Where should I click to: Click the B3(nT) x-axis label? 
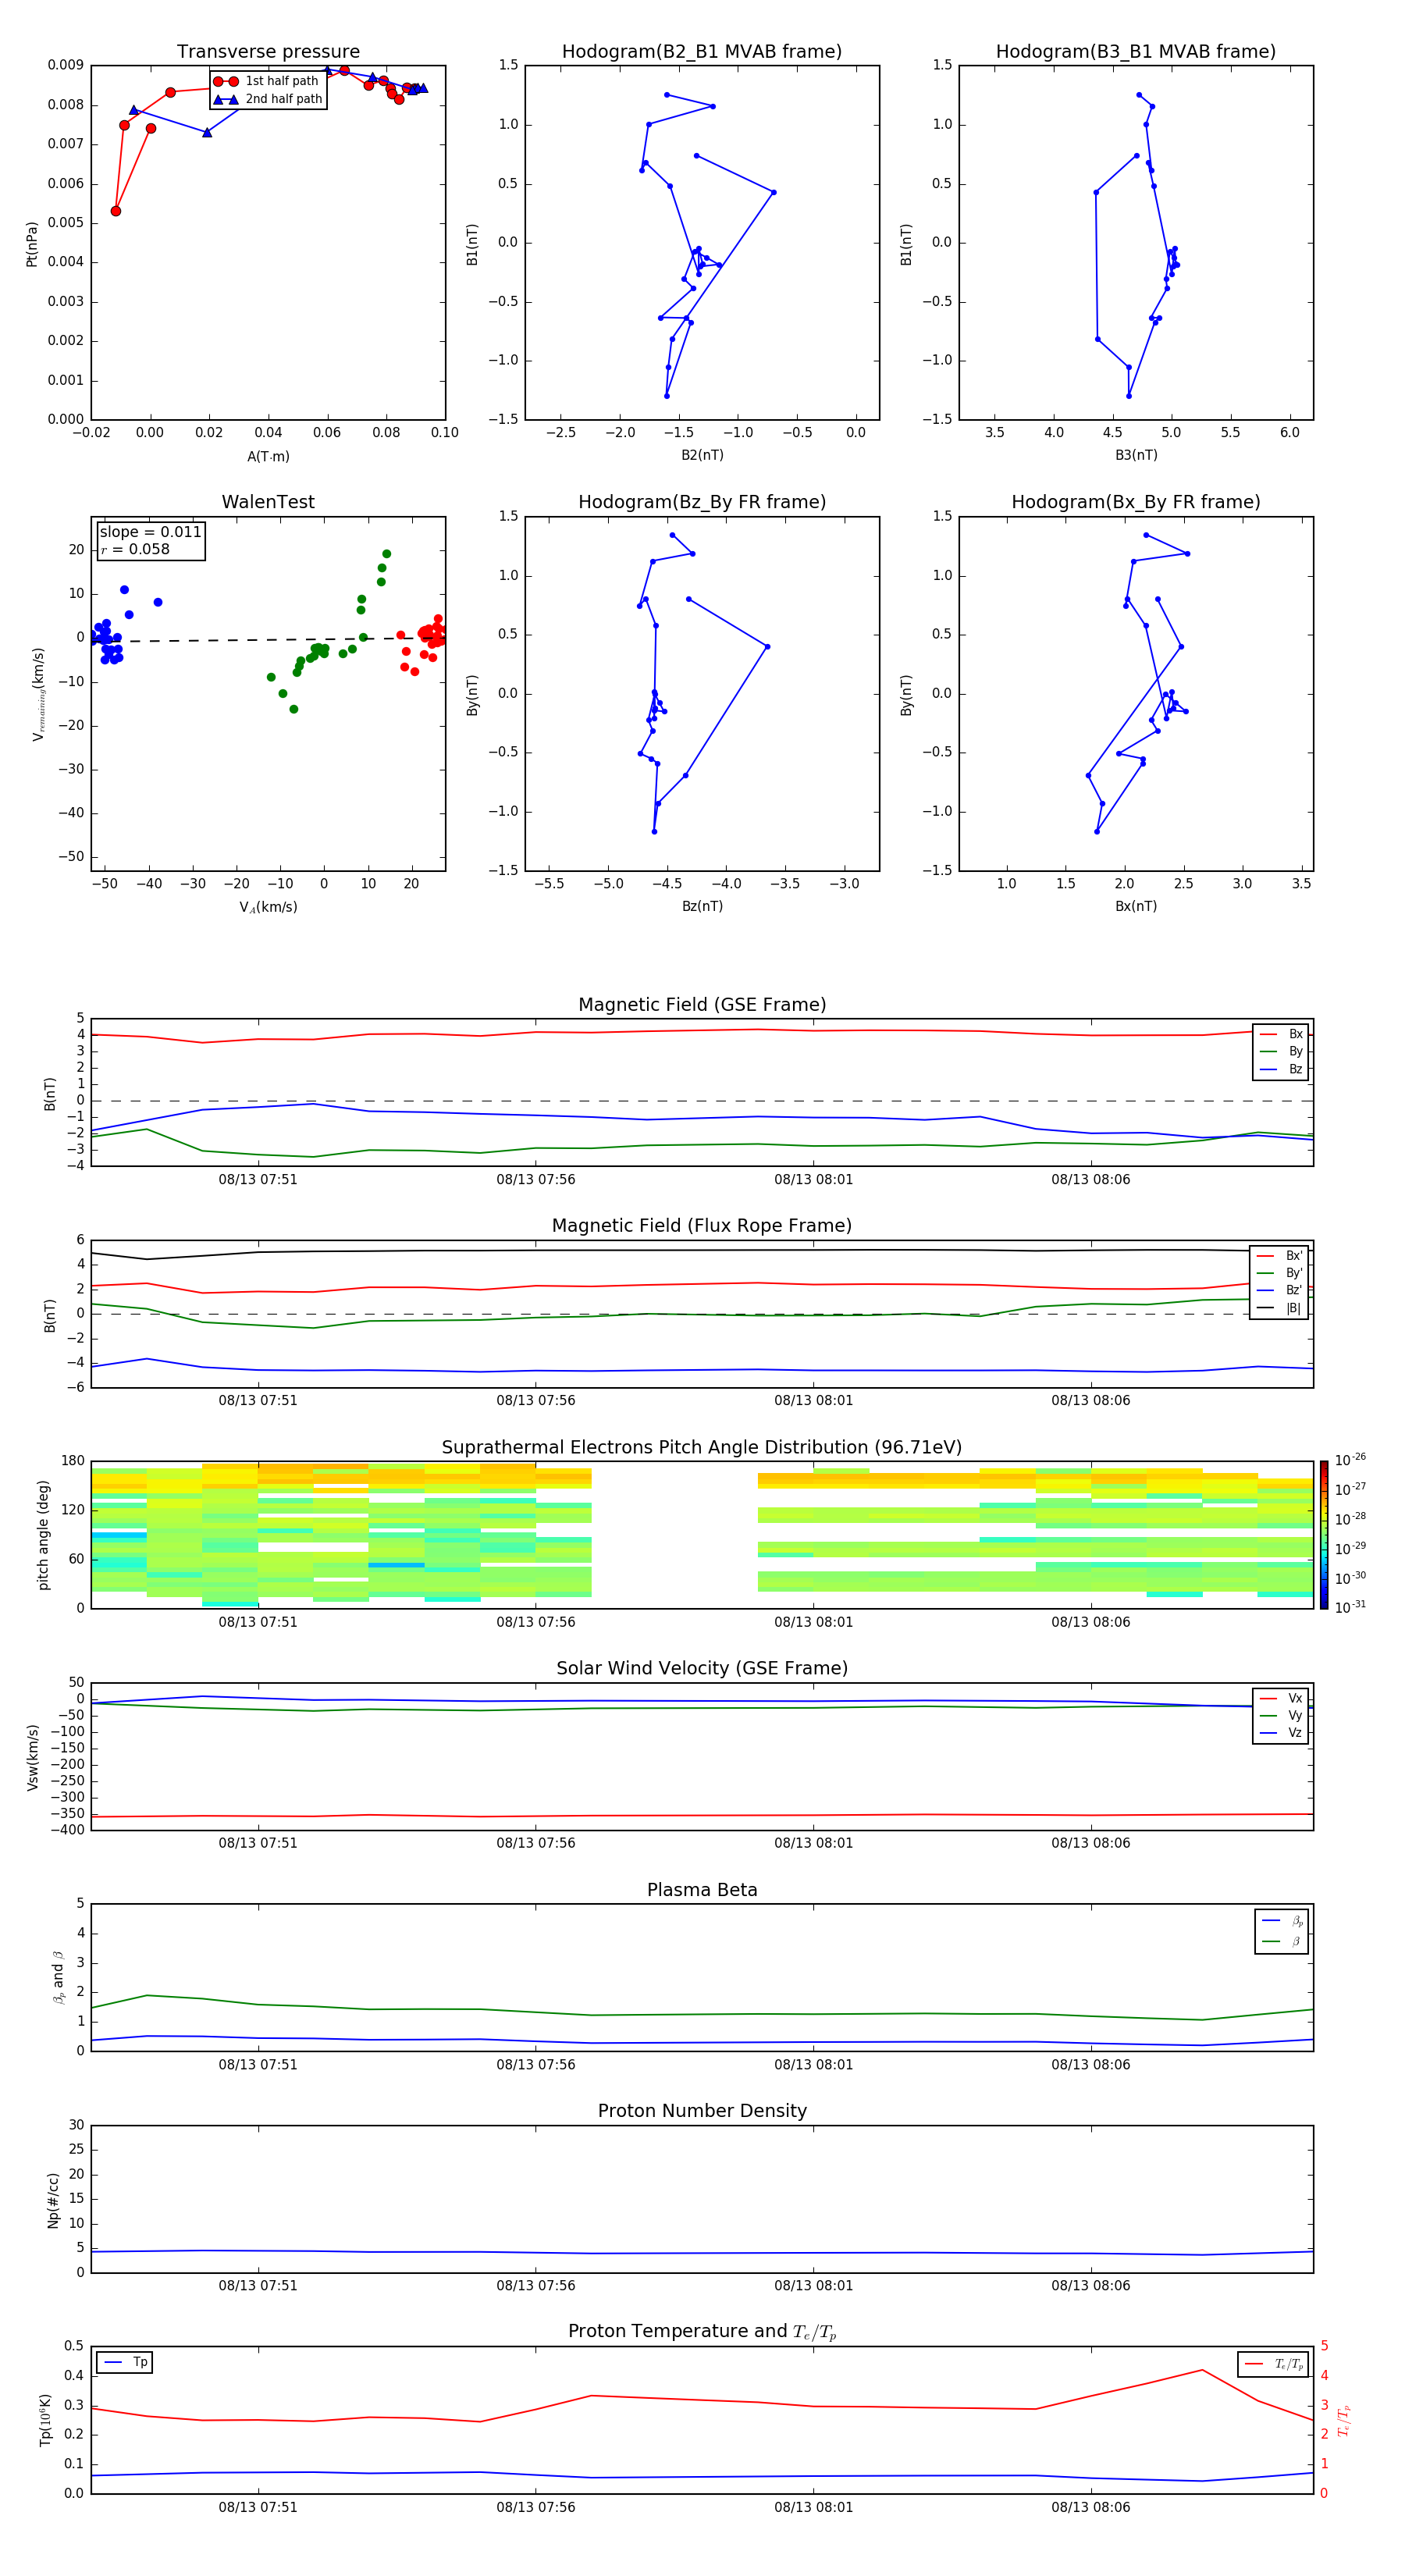1136,455
